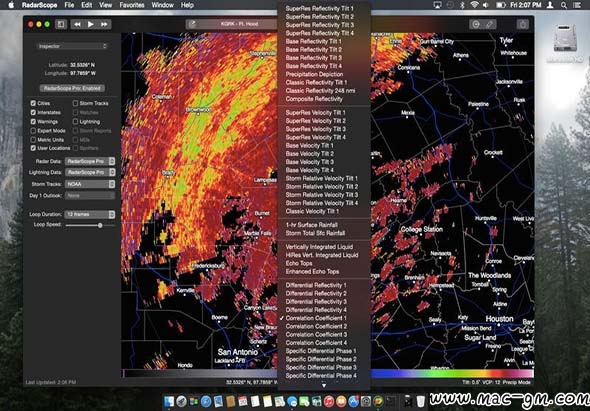The width and height of the screenshot is (590, 411).
Task: Open iBooks from the Dock
Action: point(341,401)
